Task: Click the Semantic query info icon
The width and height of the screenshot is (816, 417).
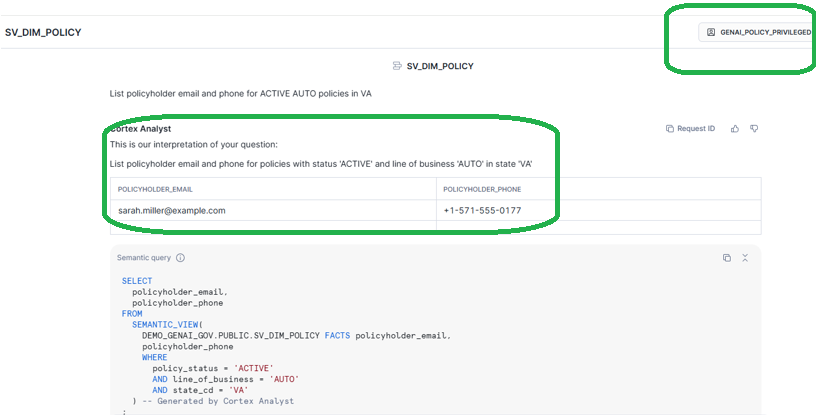Action: [x=181, y=258]
